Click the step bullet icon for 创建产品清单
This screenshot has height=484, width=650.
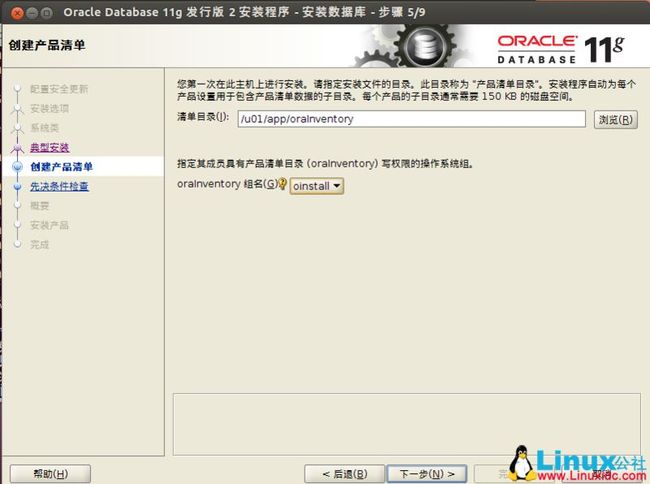click(x=17, y=167)
